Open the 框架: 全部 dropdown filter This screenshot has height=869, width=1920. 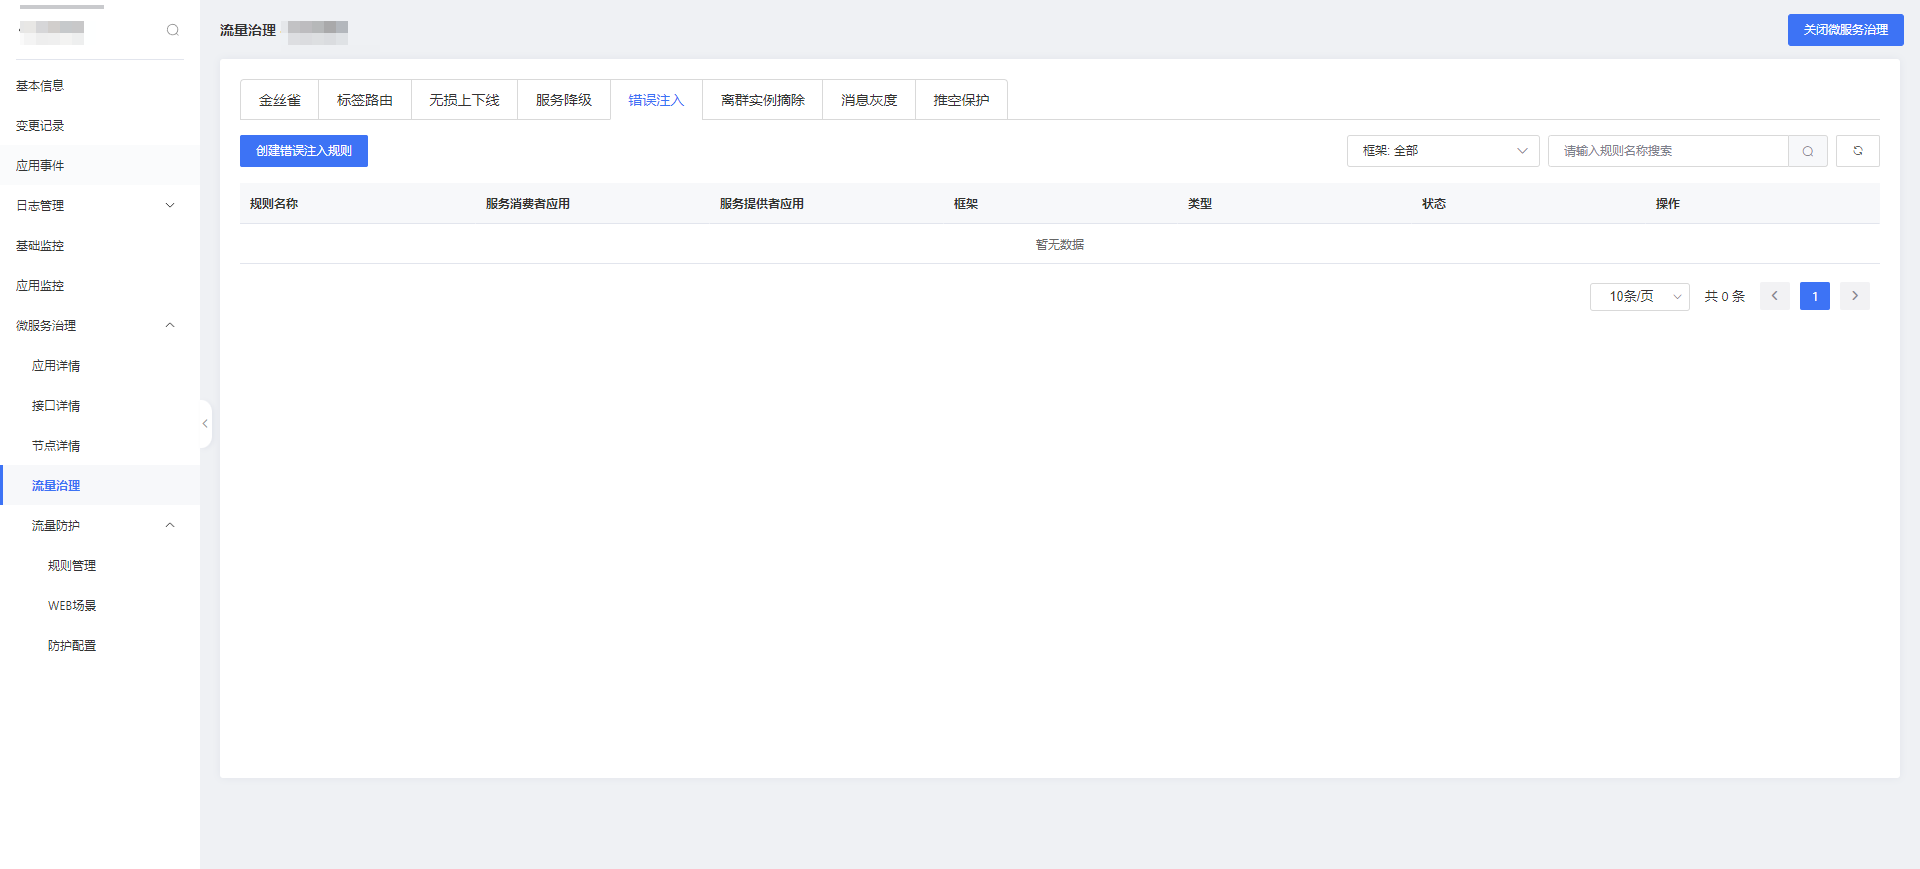[x=1442, y=151]
